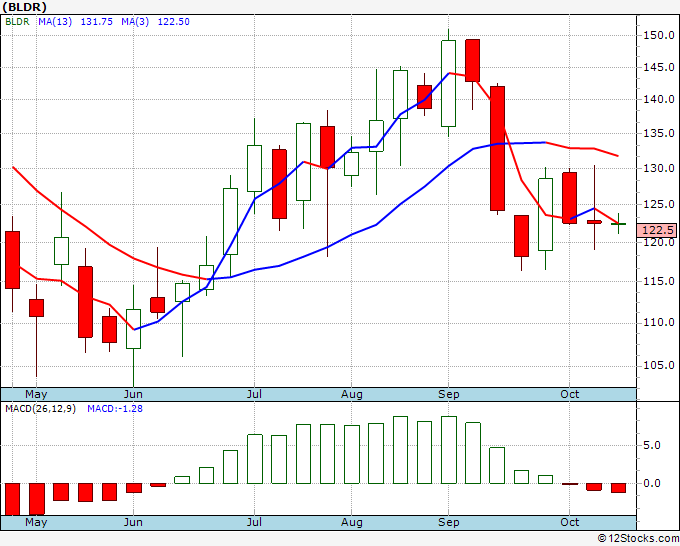Click the MACD(26,12,9) indicator label

click(x=40, y=409)
